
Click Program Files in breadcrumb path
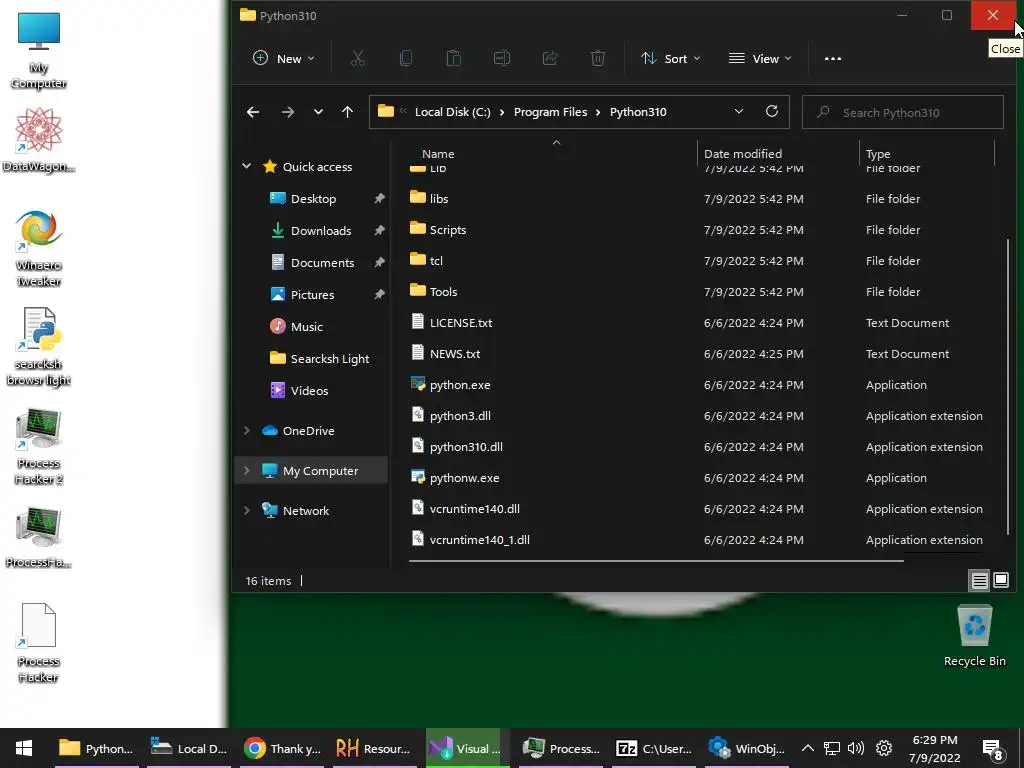tap(550, 112)
